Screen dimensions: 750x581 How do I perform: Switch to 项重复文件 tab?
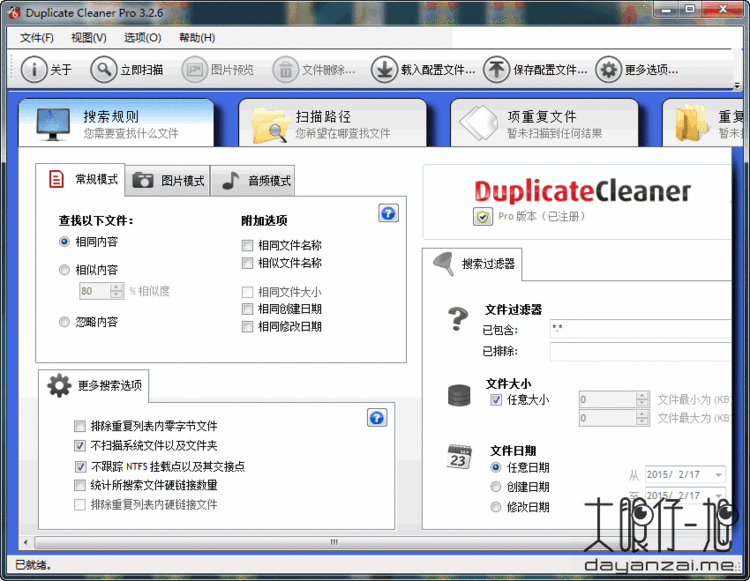pyautogui.click(x=544, y=123)
